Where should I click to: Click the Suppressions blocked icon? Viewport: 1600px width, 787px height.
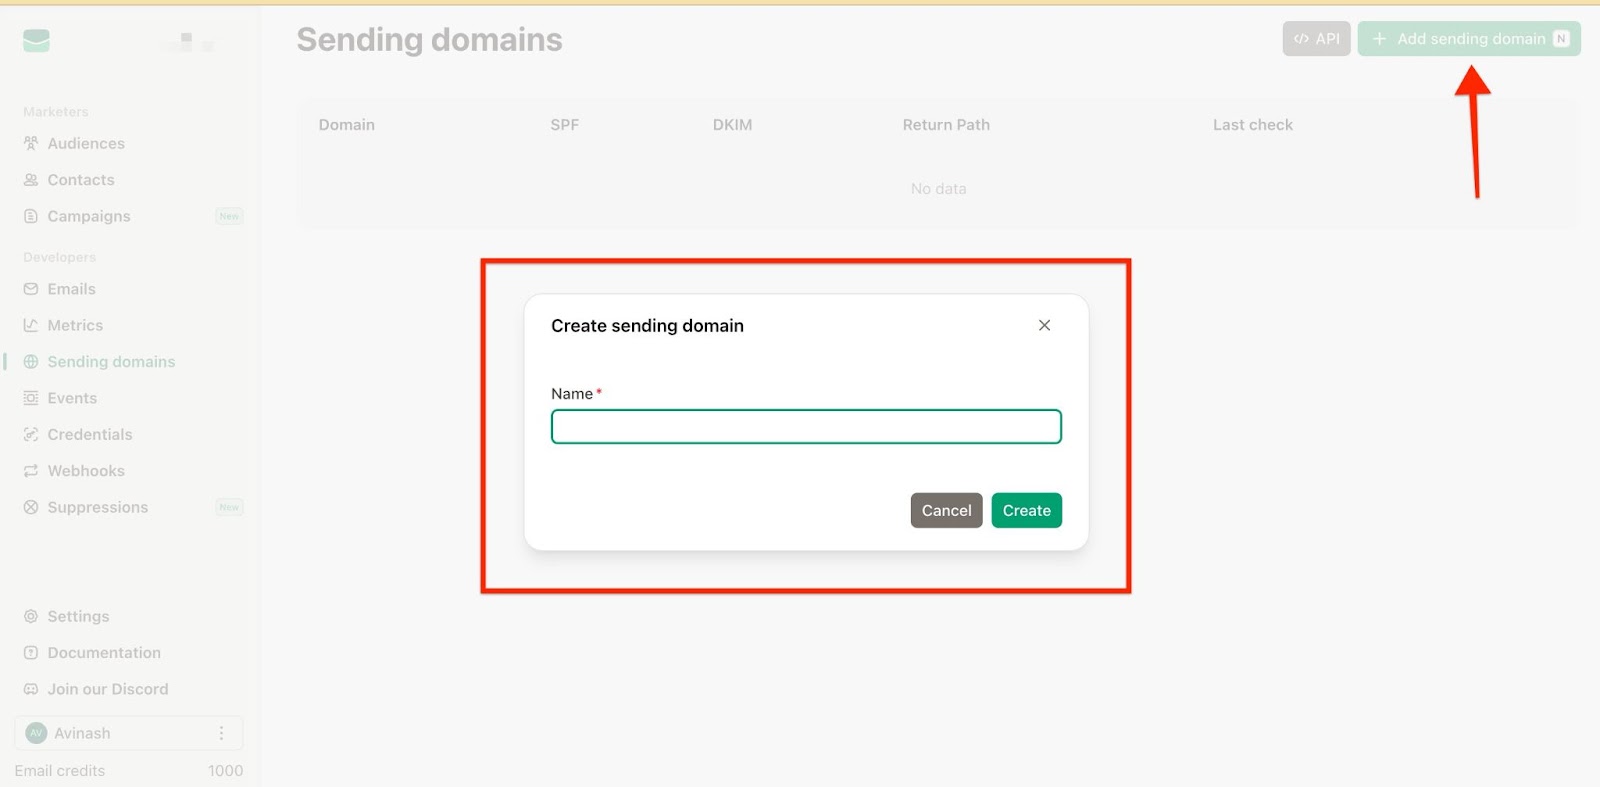point(31,507)
